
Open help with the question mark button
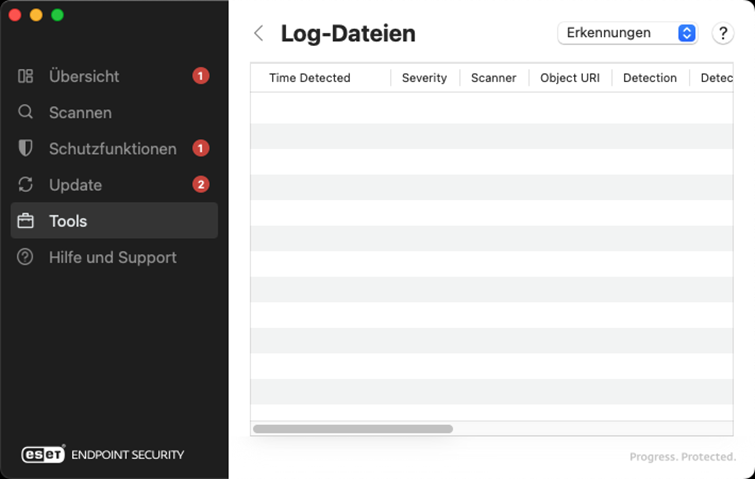pyautogui.click(x=722, y=33)
